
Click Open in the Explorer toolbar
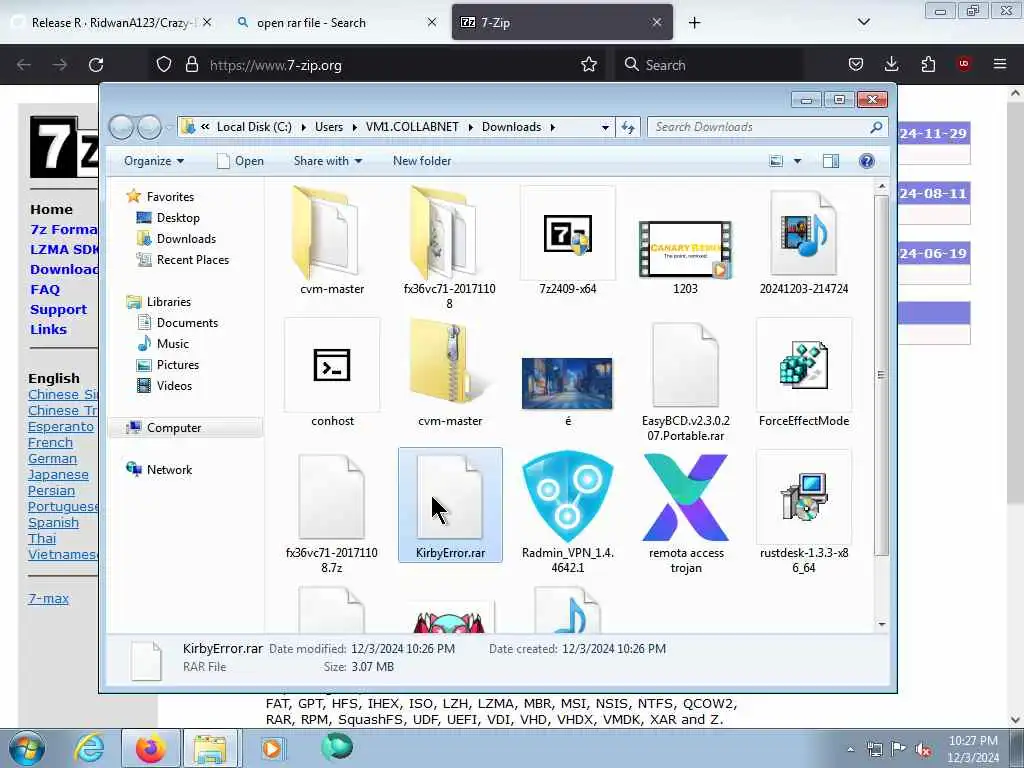click(x=240, y=161)
